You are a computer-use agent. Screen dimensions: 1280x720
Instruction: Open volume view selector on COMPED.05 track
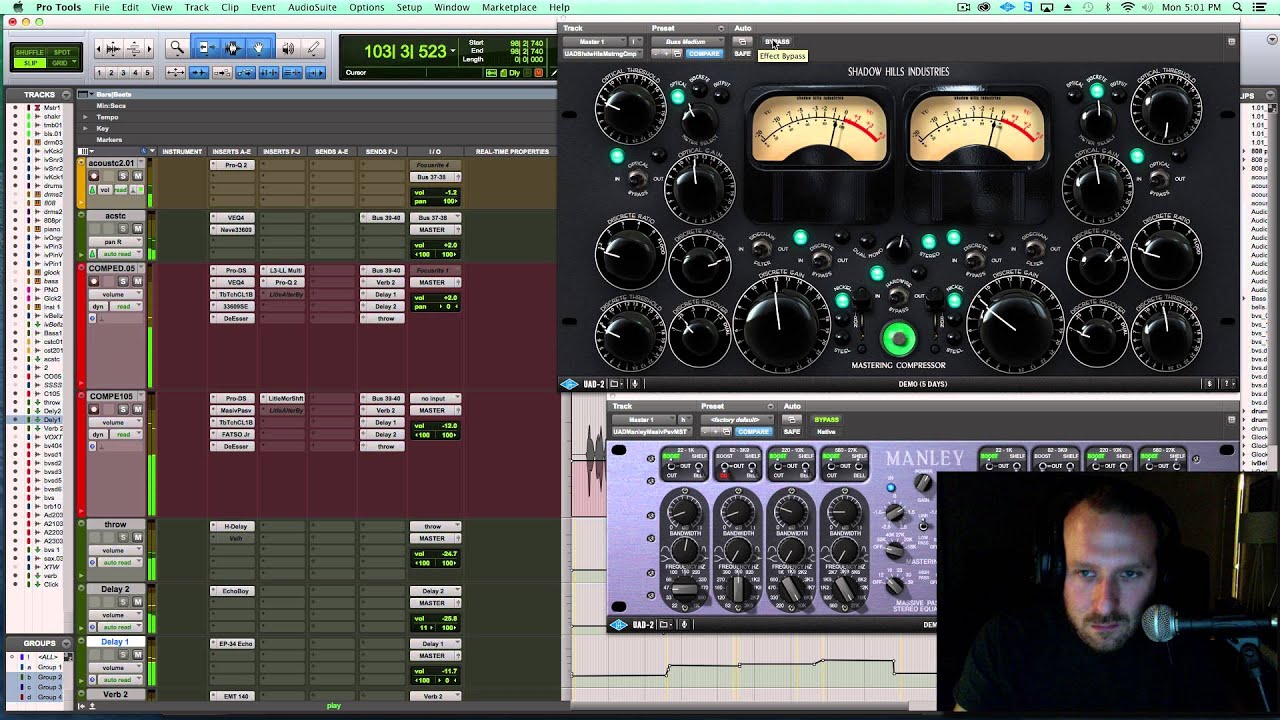click(x=116, y=294)
